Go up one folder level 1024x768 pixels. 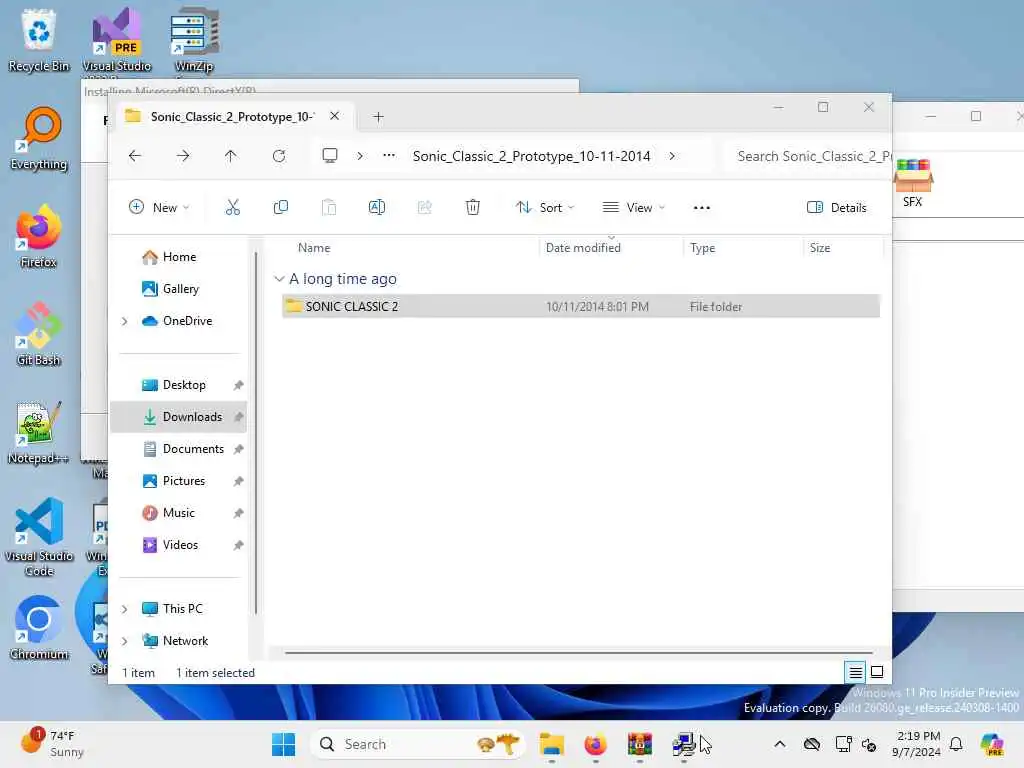pyautogui.click(x=231, y=156)
